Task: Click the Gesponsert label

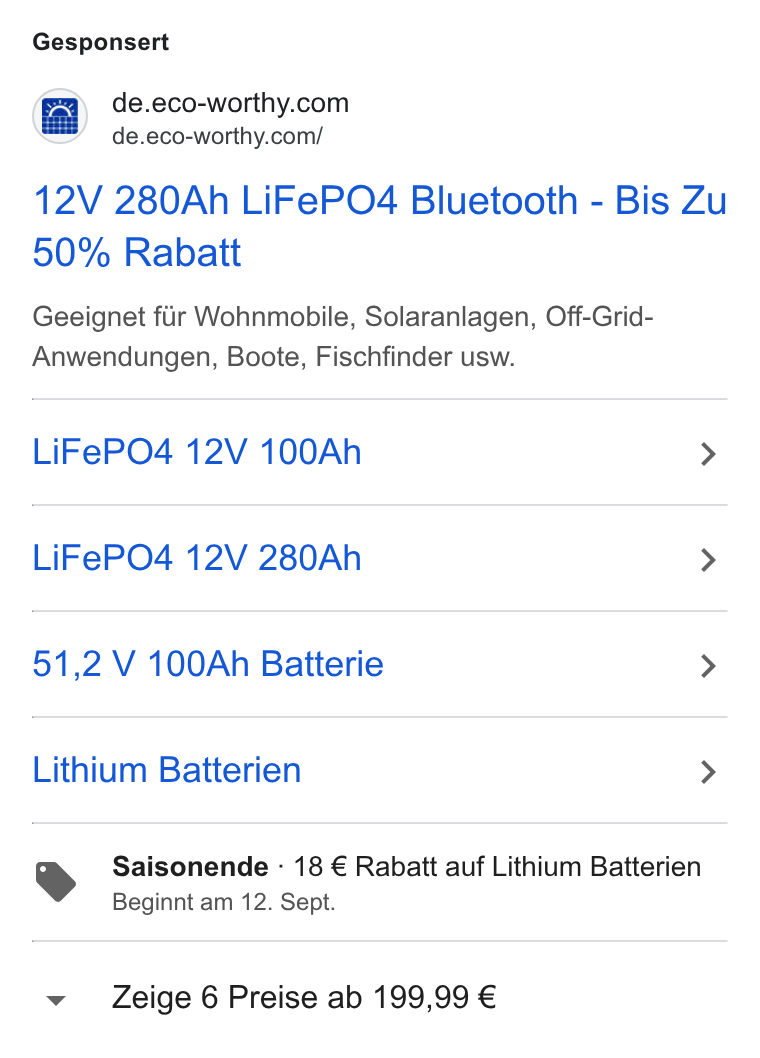Action: click(101, 42)
